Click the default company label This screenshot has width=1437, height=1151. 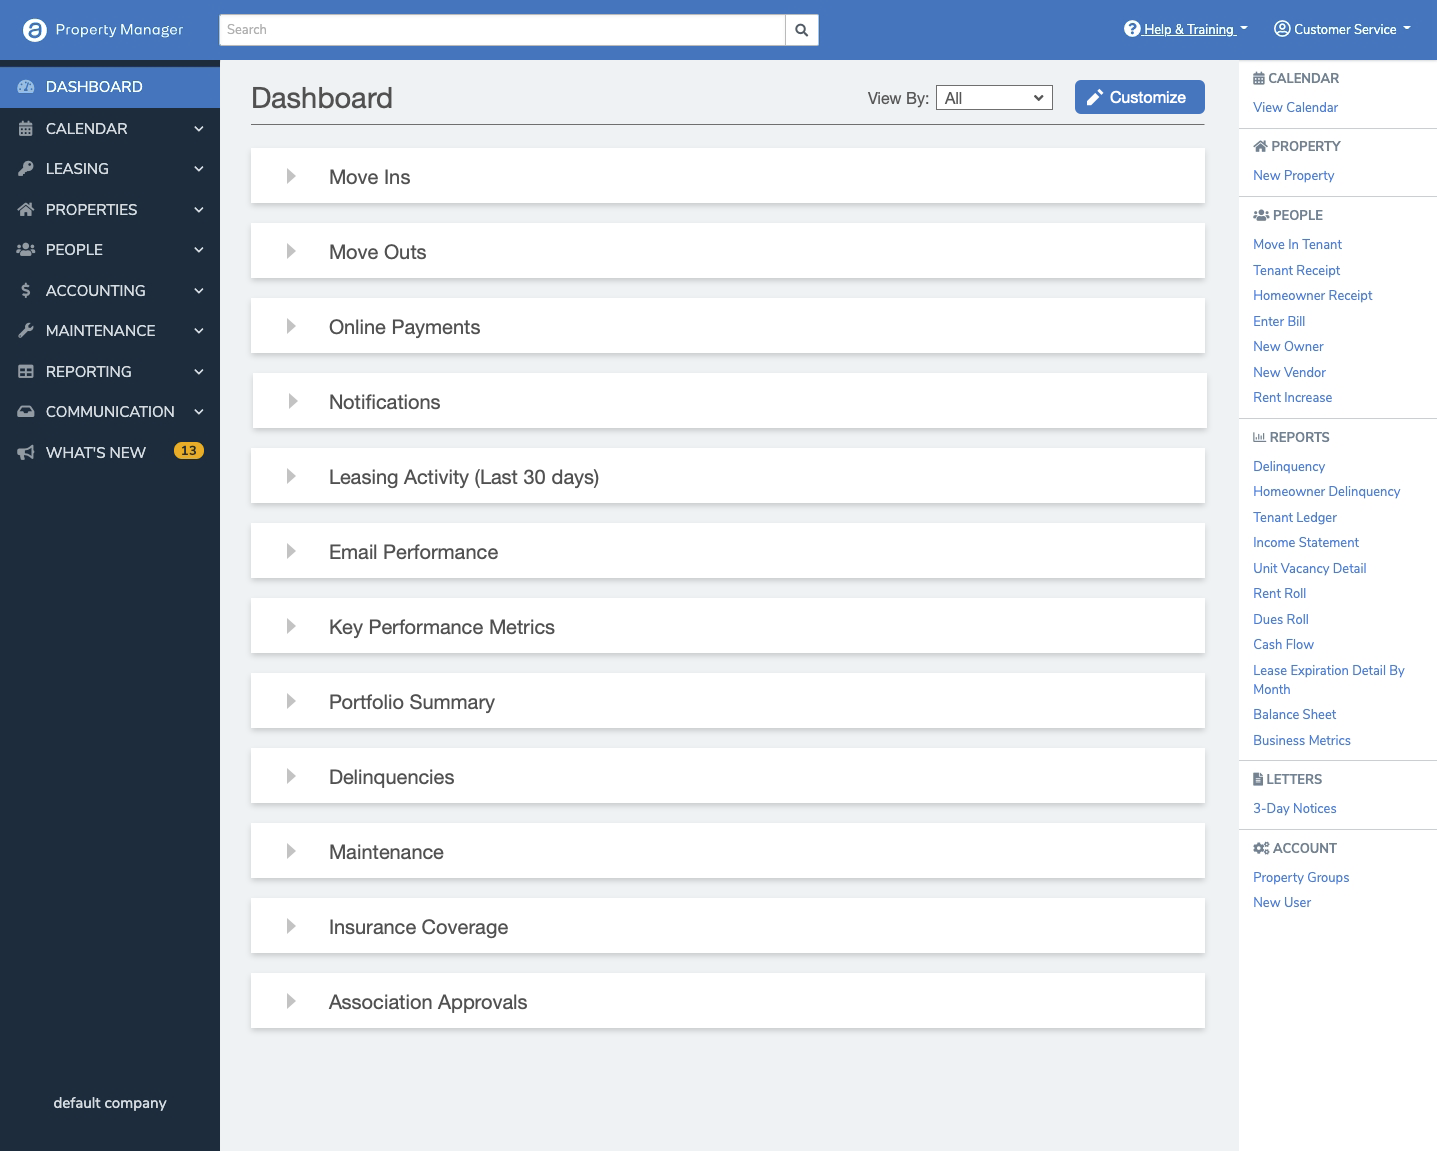tap(110, 1103)
